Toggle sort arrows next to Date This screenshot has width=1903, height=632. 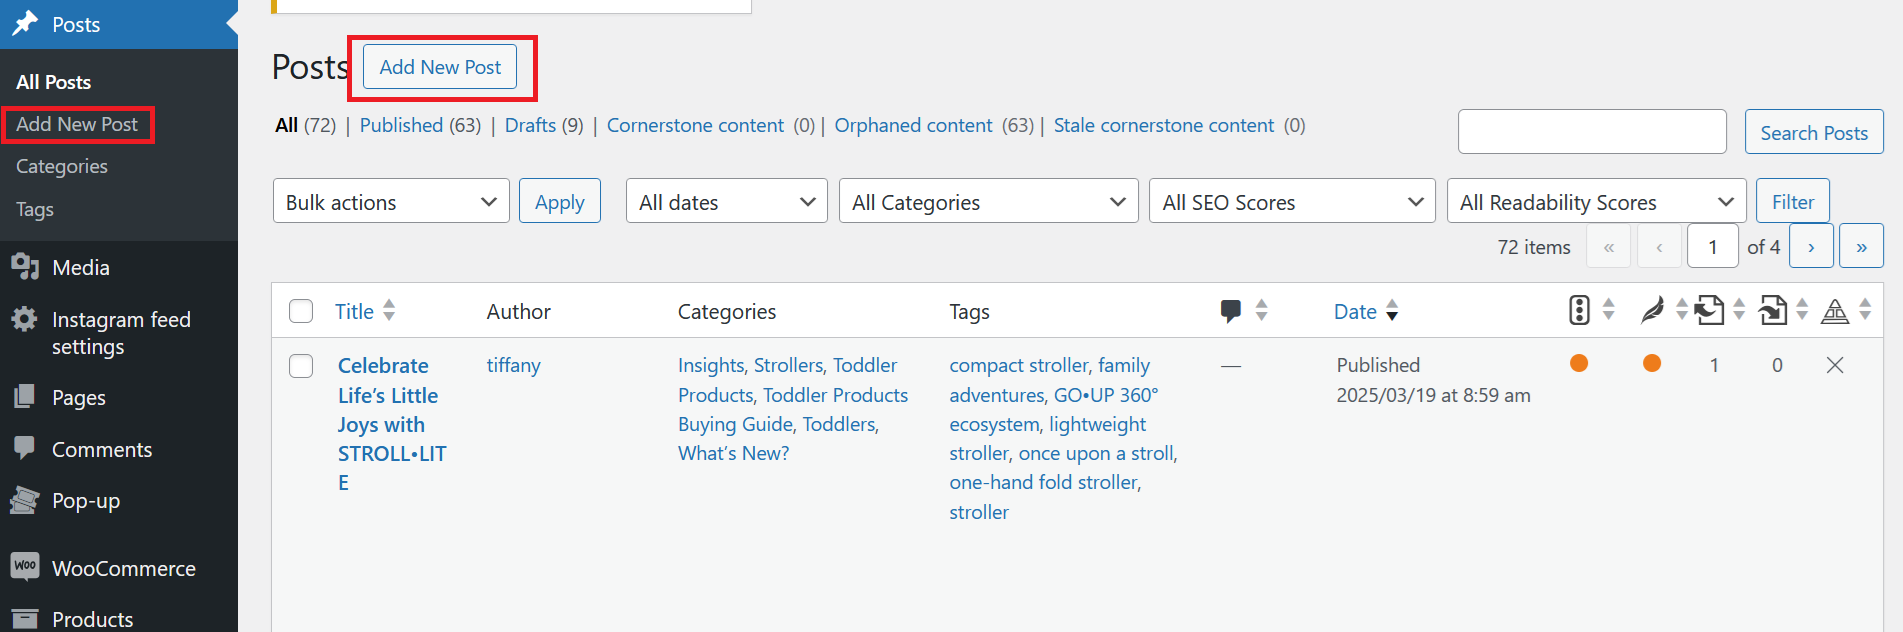click(1392, 310)
